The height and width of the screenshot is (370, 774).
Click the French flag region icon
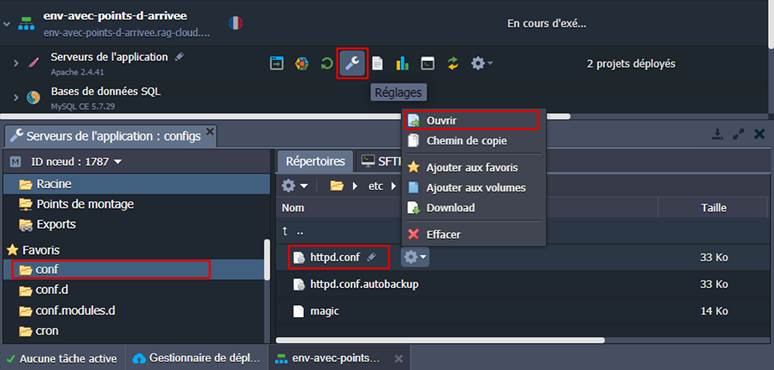pos(236,23)
